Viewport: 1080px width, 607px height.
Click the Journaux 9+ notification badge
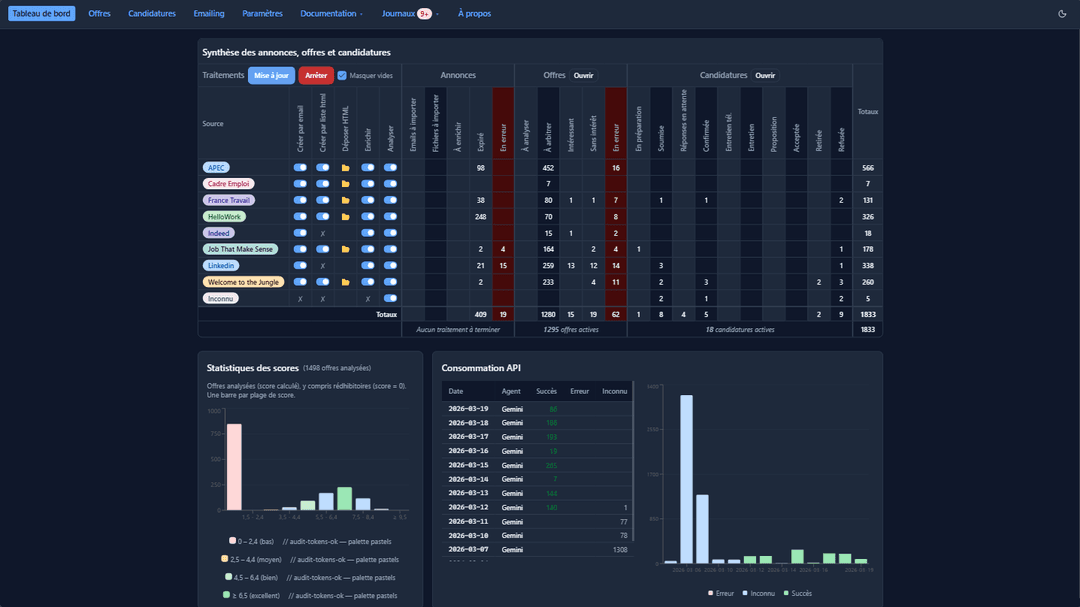pos(424,14)
